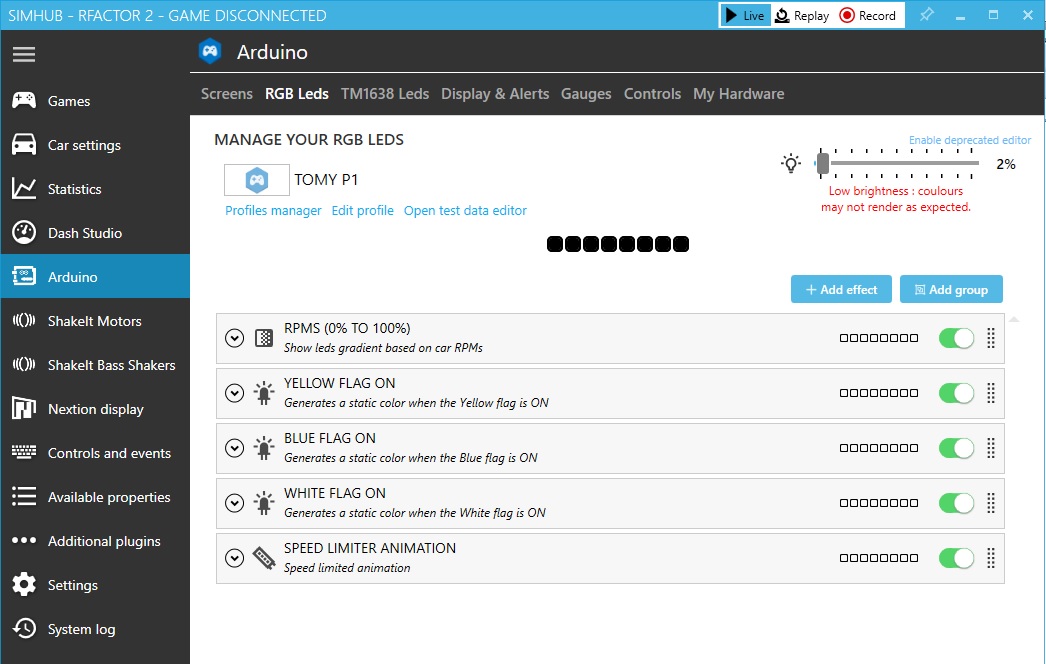The height and width of the screenshot is (664, 1046).
Task: Open the TM1638 Leds tab
Action: [x=385, y=93]
